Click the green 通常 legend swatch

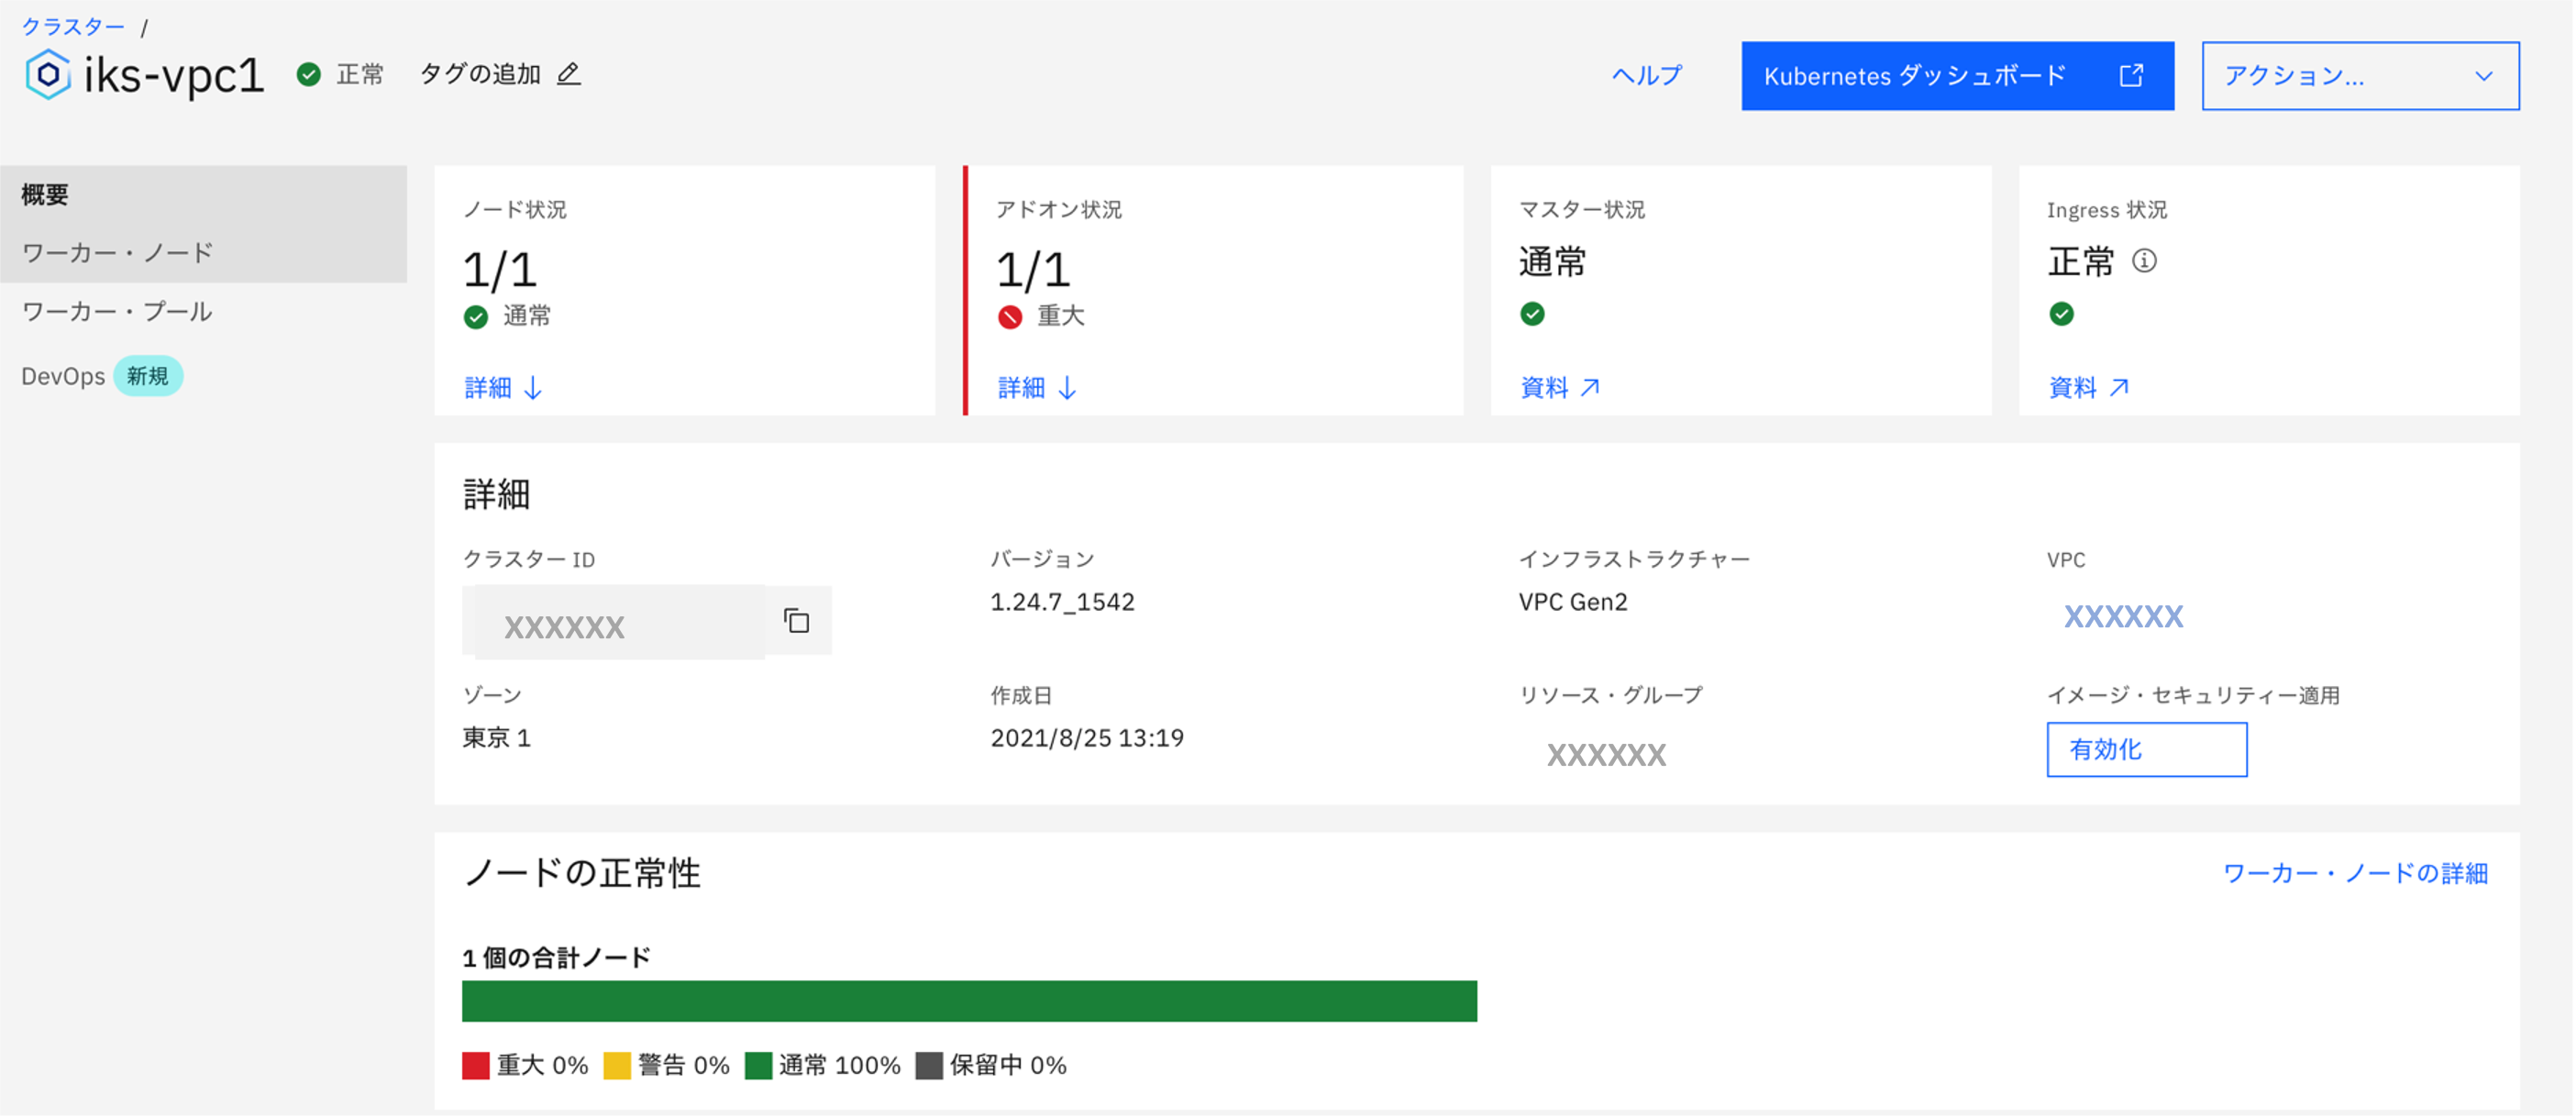pos(761,1065)
